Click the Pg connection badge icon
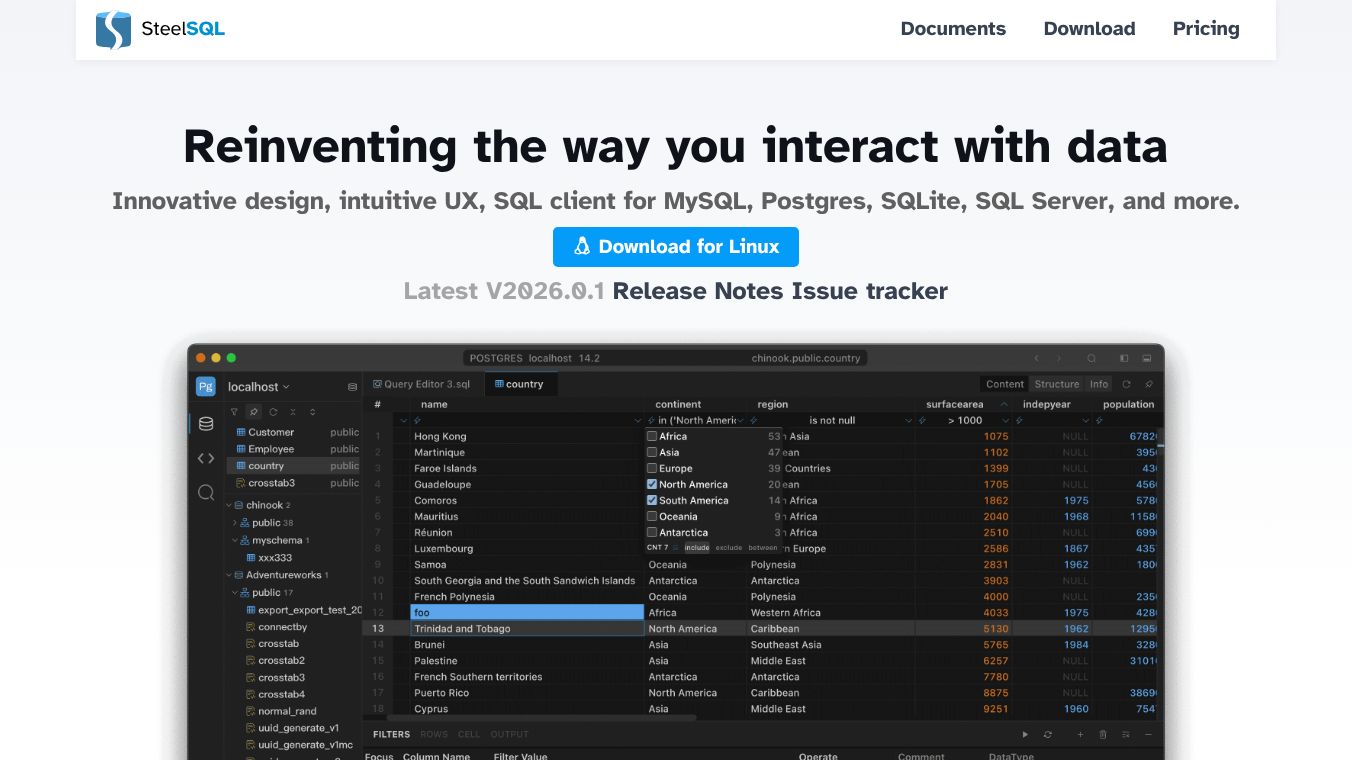This screenshot has height=760, width=1352. pos(205,387)
